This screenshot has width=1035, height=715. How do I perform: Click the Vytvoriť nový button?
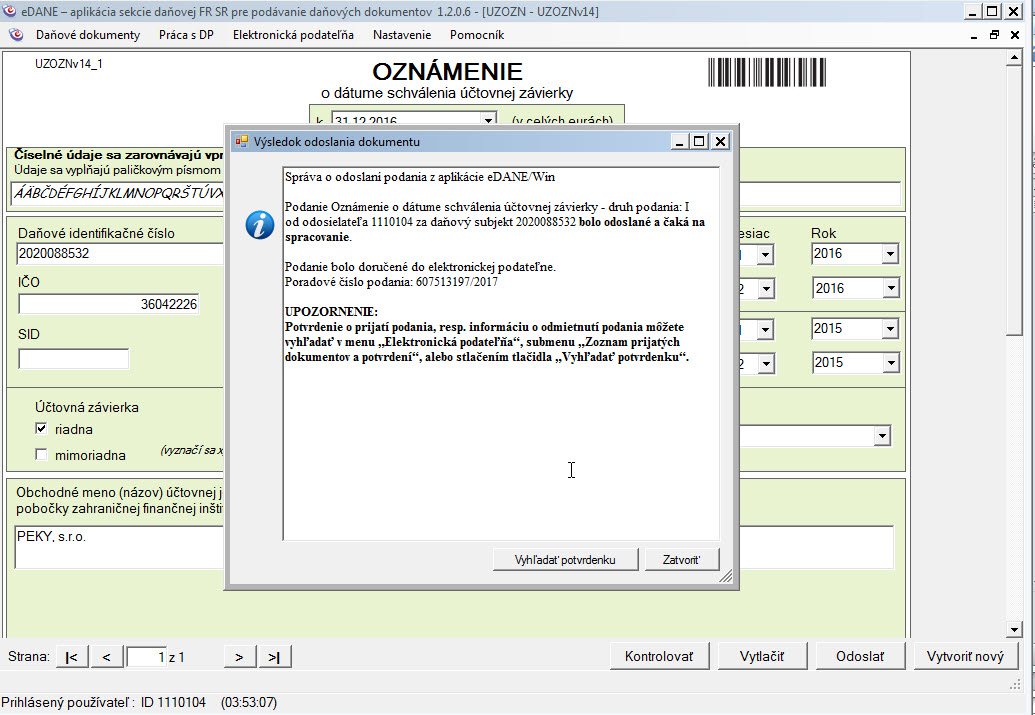(965, 656)
